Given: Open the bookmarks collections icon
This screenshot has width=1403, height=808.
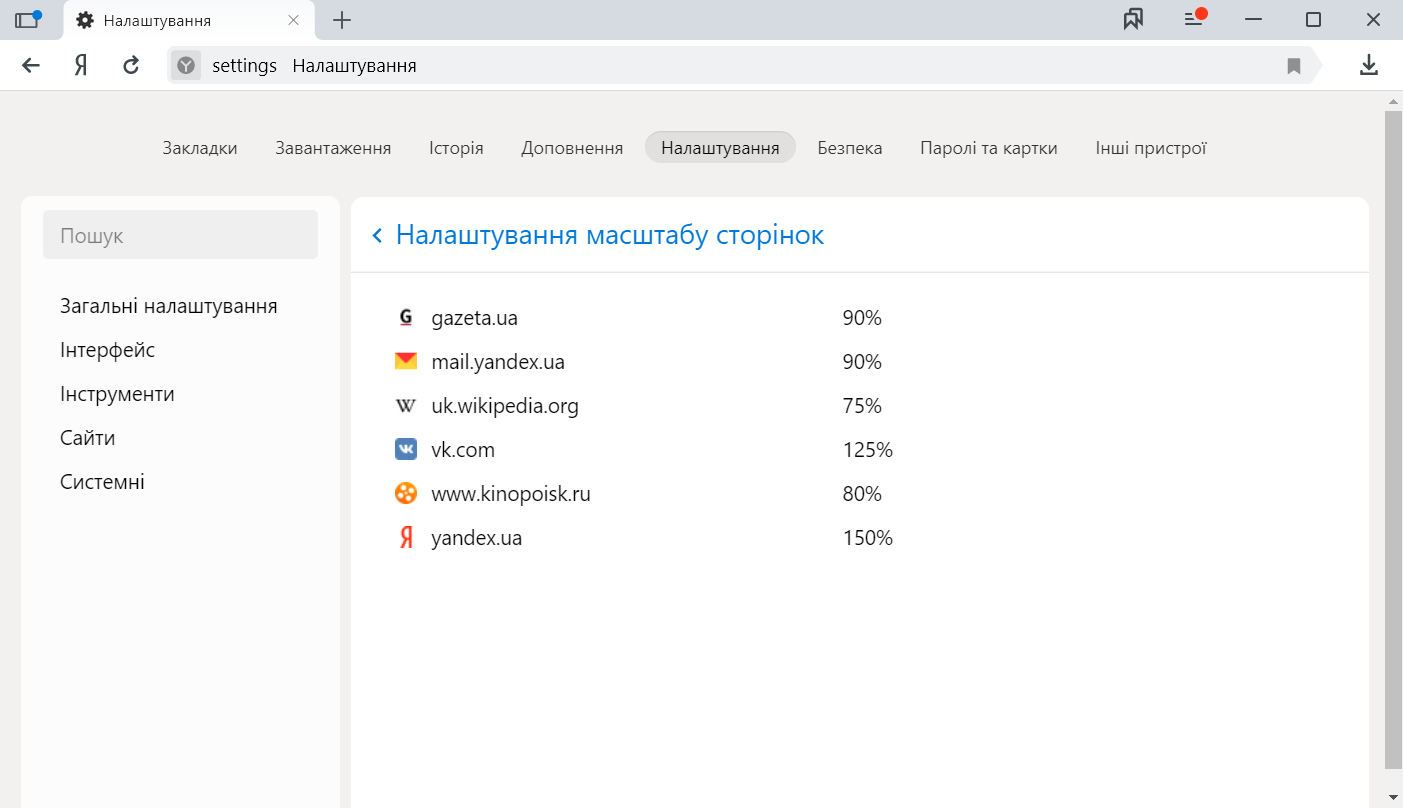Looking at the screenshot, I should [1133, 20].
